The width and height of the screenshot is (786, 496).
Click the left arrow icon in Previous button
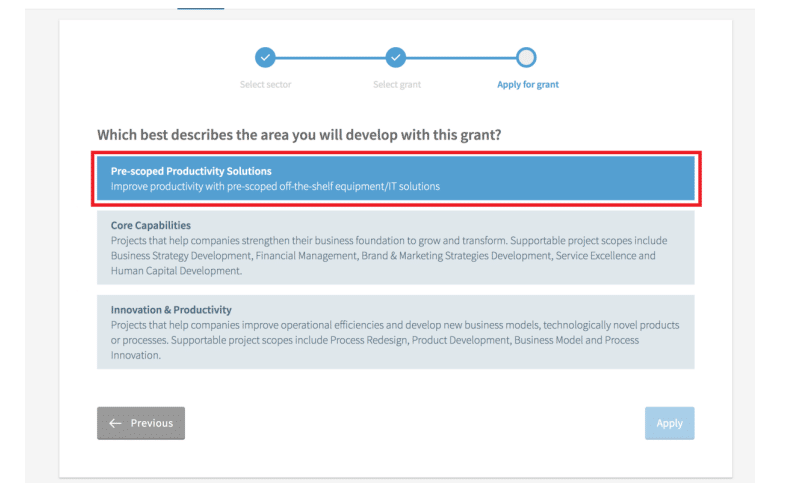coord(115,423)
